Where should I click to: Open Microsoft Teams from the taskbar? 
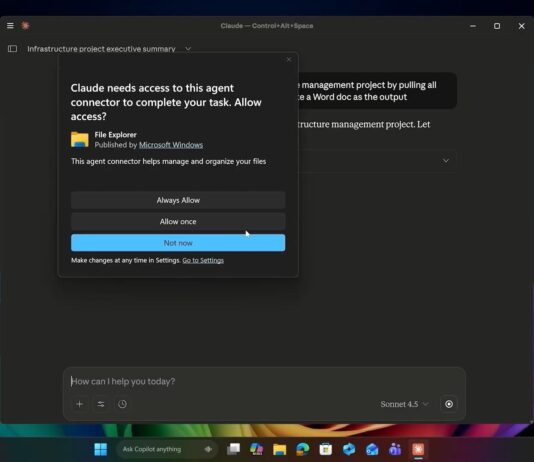(x=395, y=449)
